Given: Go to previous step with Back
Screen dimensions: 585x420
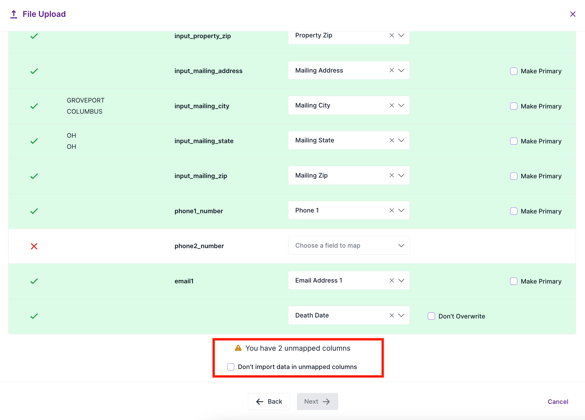Looking at the screenshot, I should [x=269, y=401].
